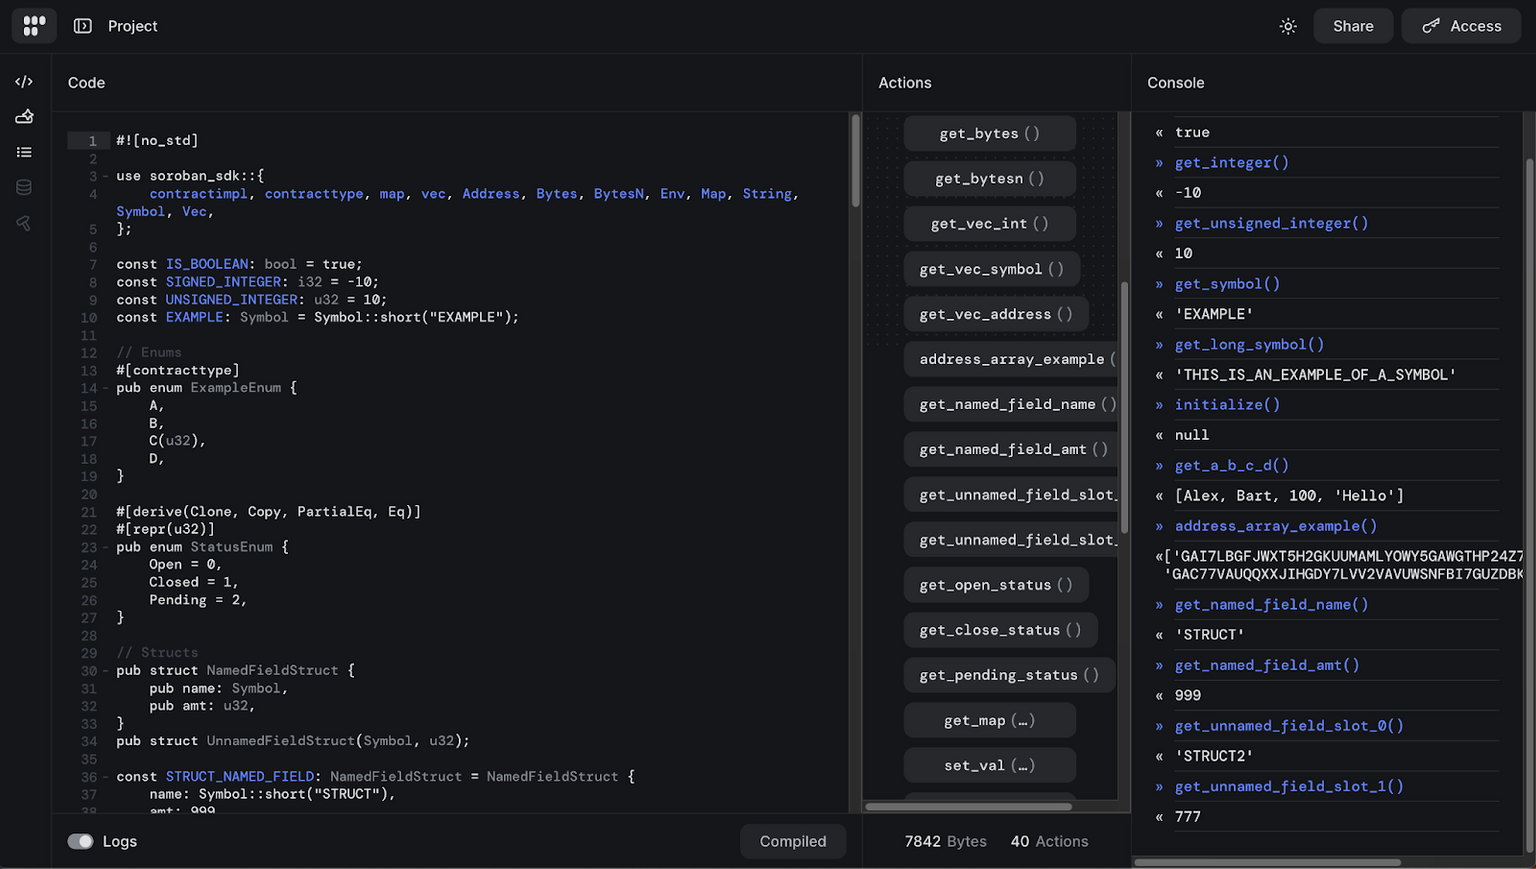Run the get_bytes action
Image resolution: width=1536 pixels, height=869 pixels.
989,133
